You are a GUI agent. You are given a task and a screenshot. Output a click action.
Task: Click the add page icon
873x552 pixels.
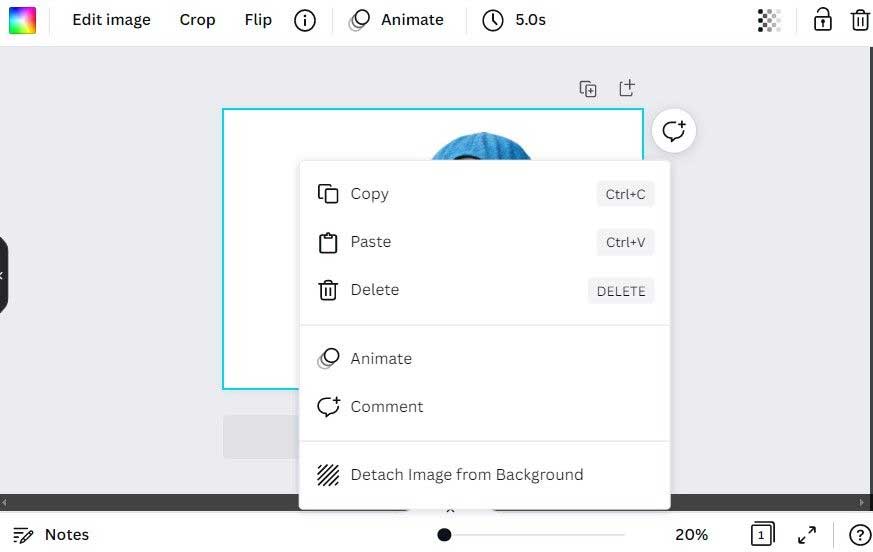626,88
